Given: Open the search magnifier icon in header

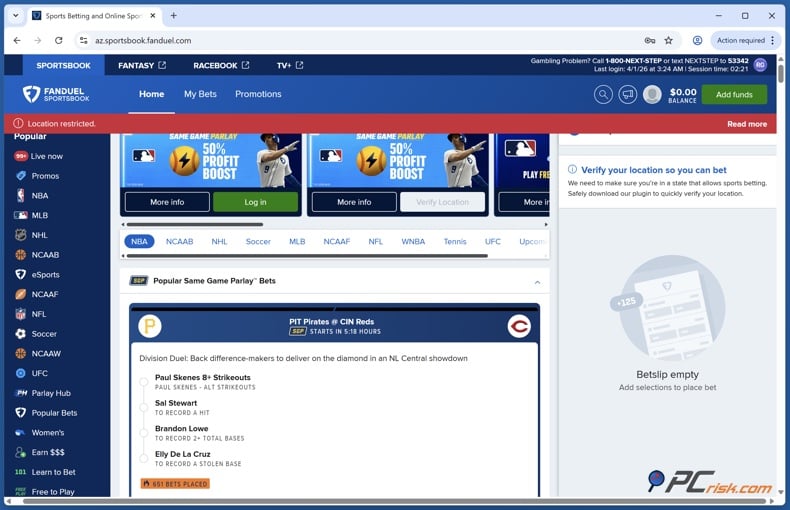Looking at the screenshot, I should pos(603,94).
